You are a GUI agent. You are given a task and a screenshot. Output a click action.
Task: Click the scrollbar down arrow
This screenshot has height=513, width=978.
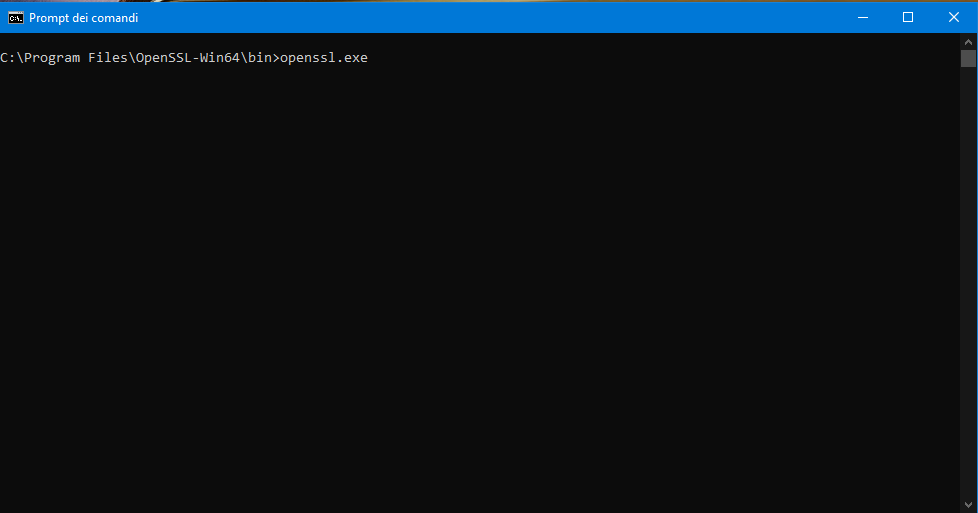(968, 504)
